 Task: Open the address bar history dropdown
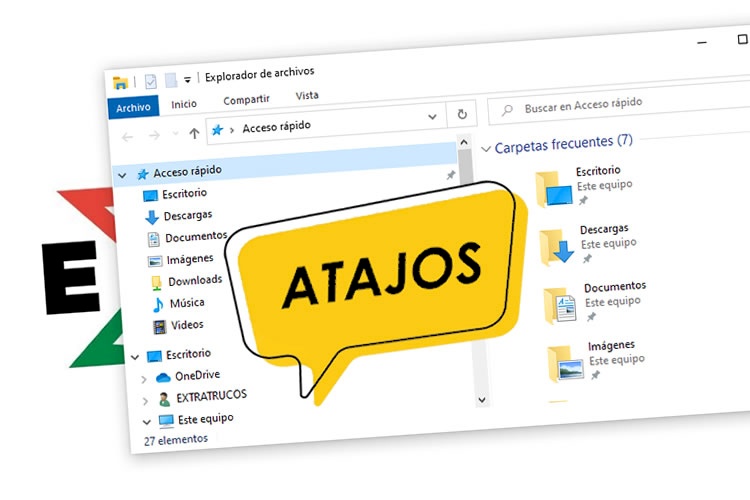tap(432, 117)
